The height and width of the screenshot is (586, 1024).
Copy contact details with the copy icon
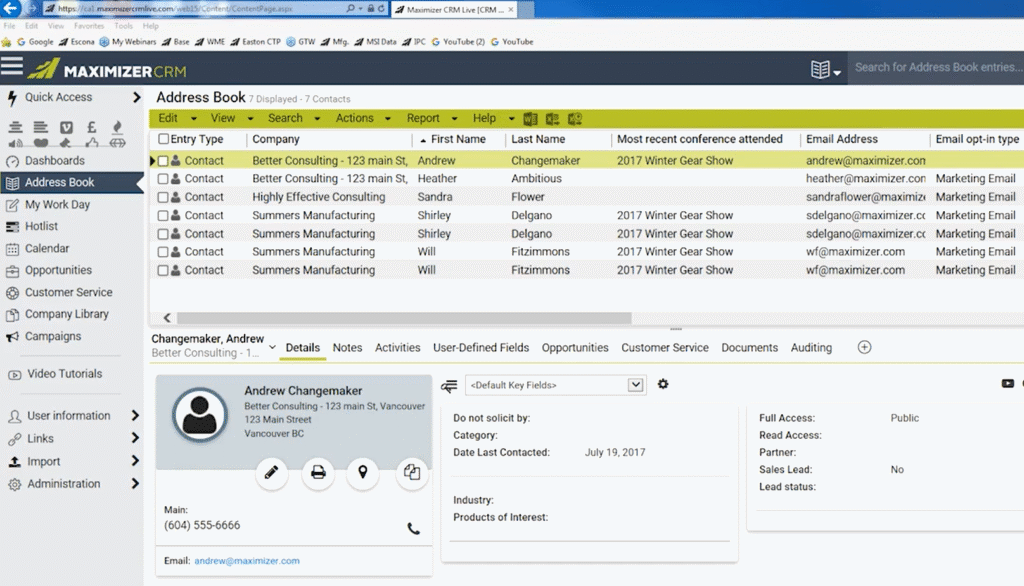click(411, 472)
